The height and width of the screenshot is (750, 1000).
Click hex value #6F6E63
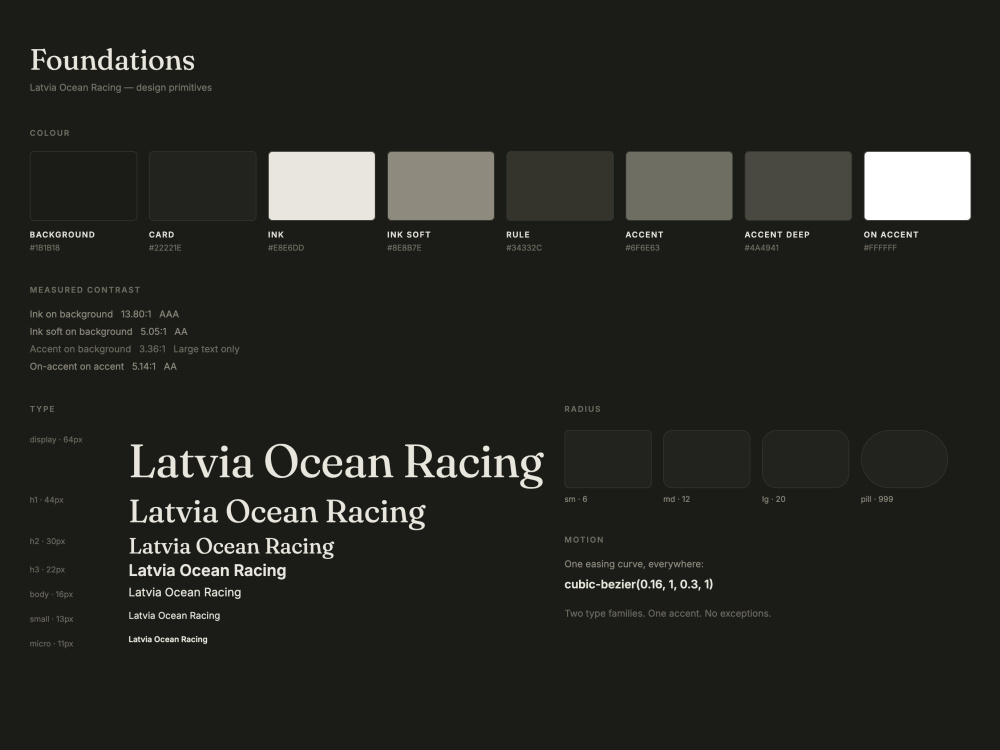pyautogui.click(x=643, y=247)
